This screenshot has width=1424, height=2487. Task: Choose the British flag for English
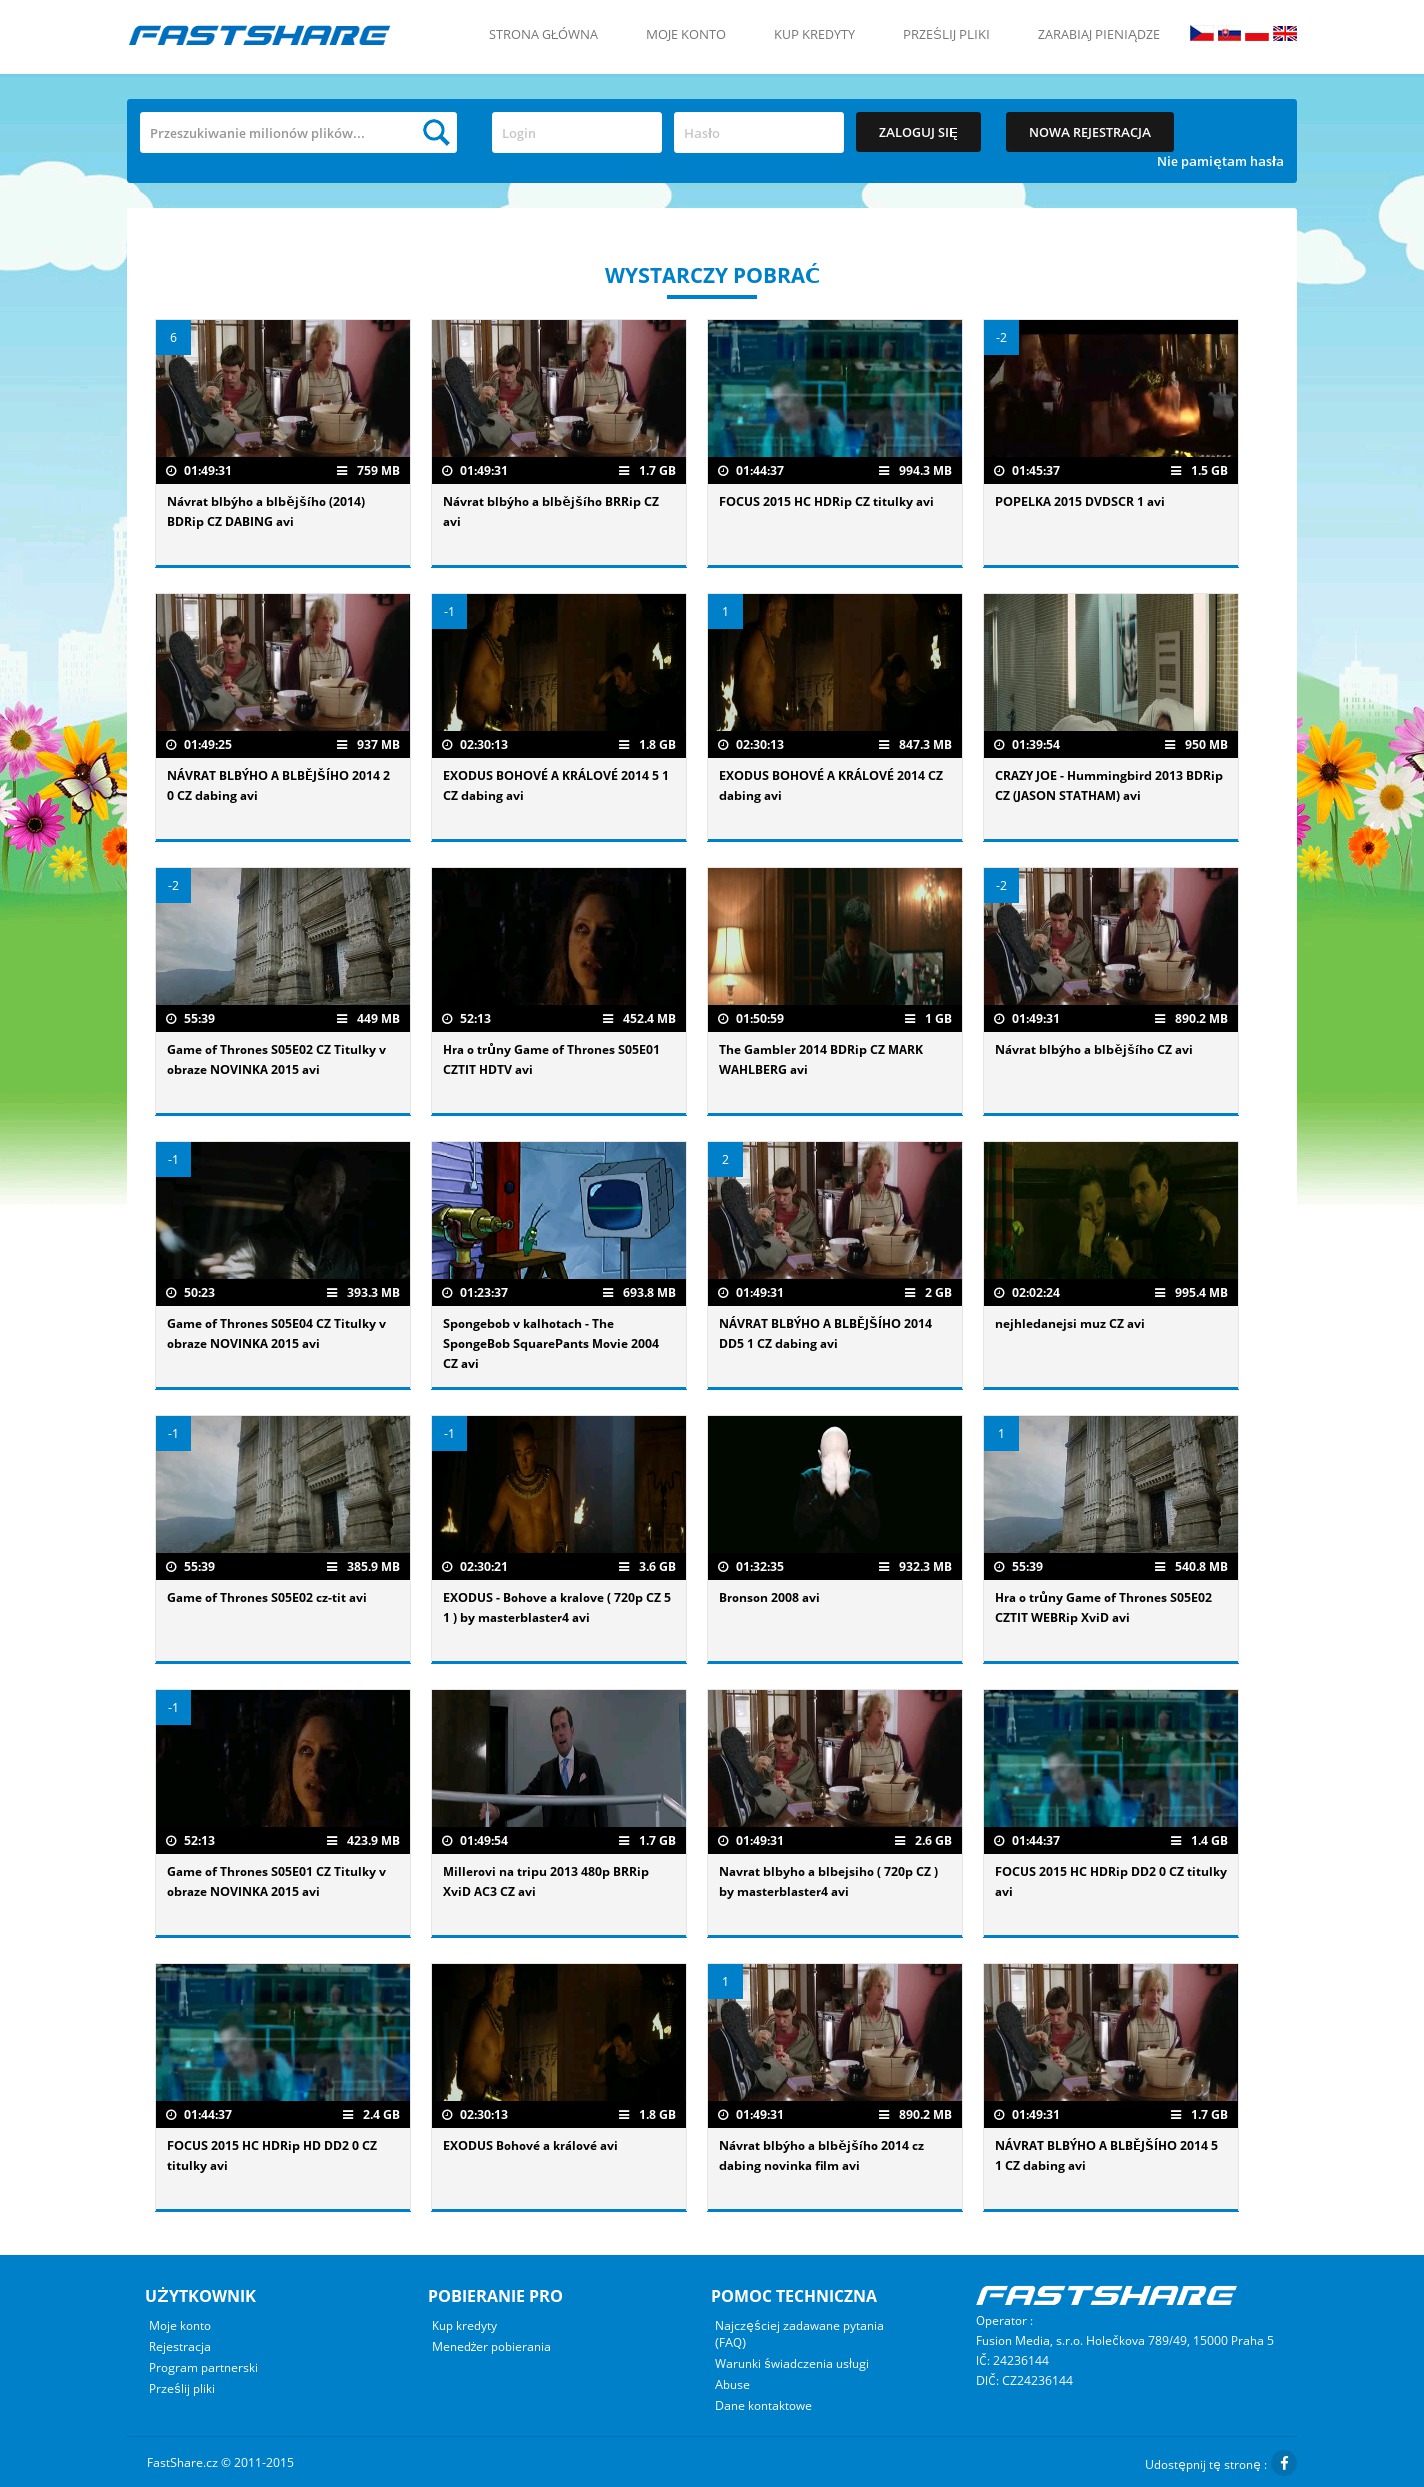tap(1285, 34)
